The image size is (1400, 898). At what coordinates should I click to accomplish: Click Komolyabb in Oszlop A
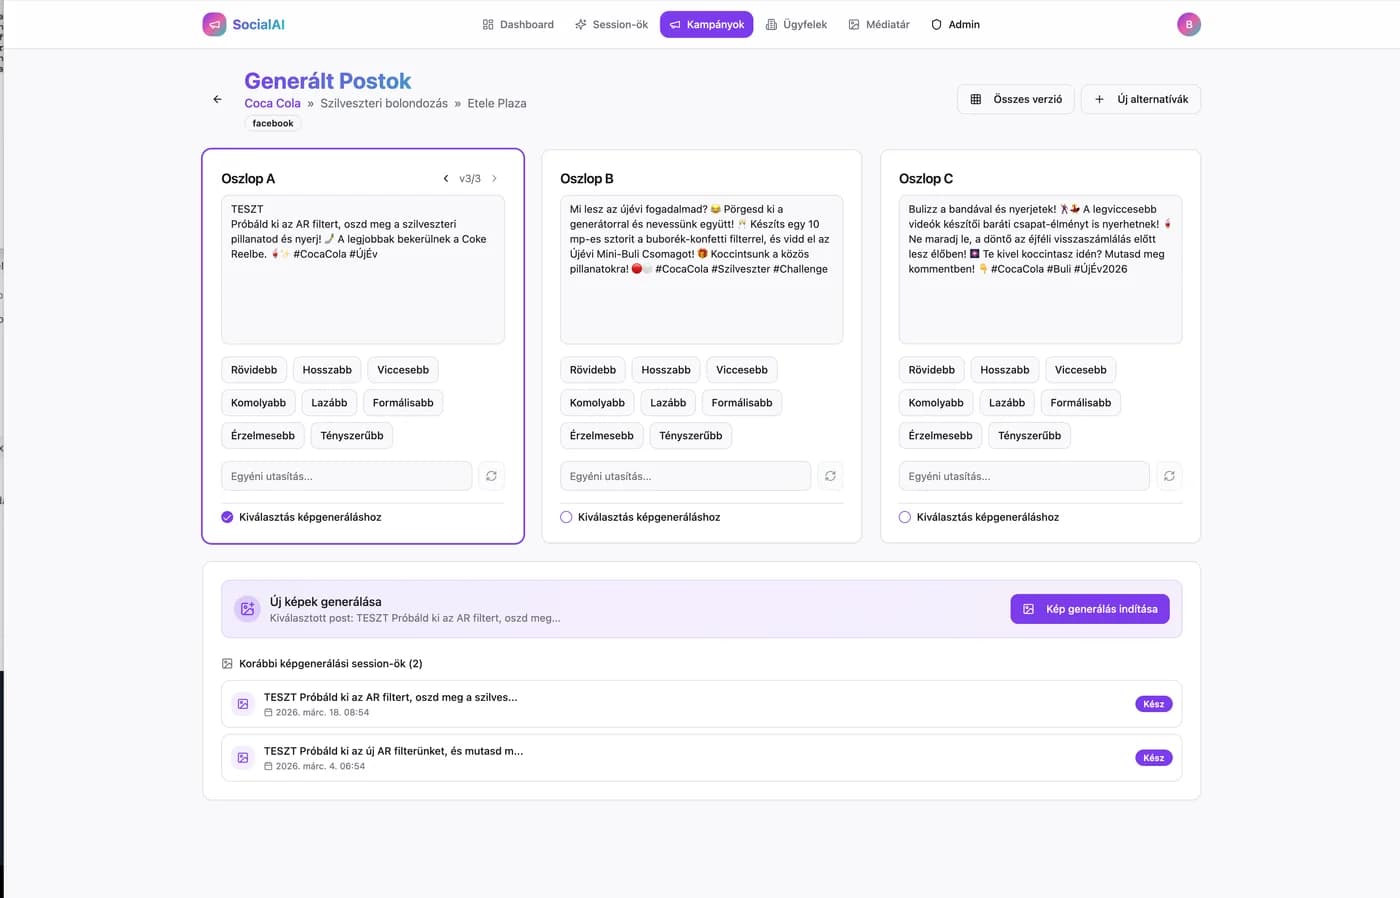(258, 403)
